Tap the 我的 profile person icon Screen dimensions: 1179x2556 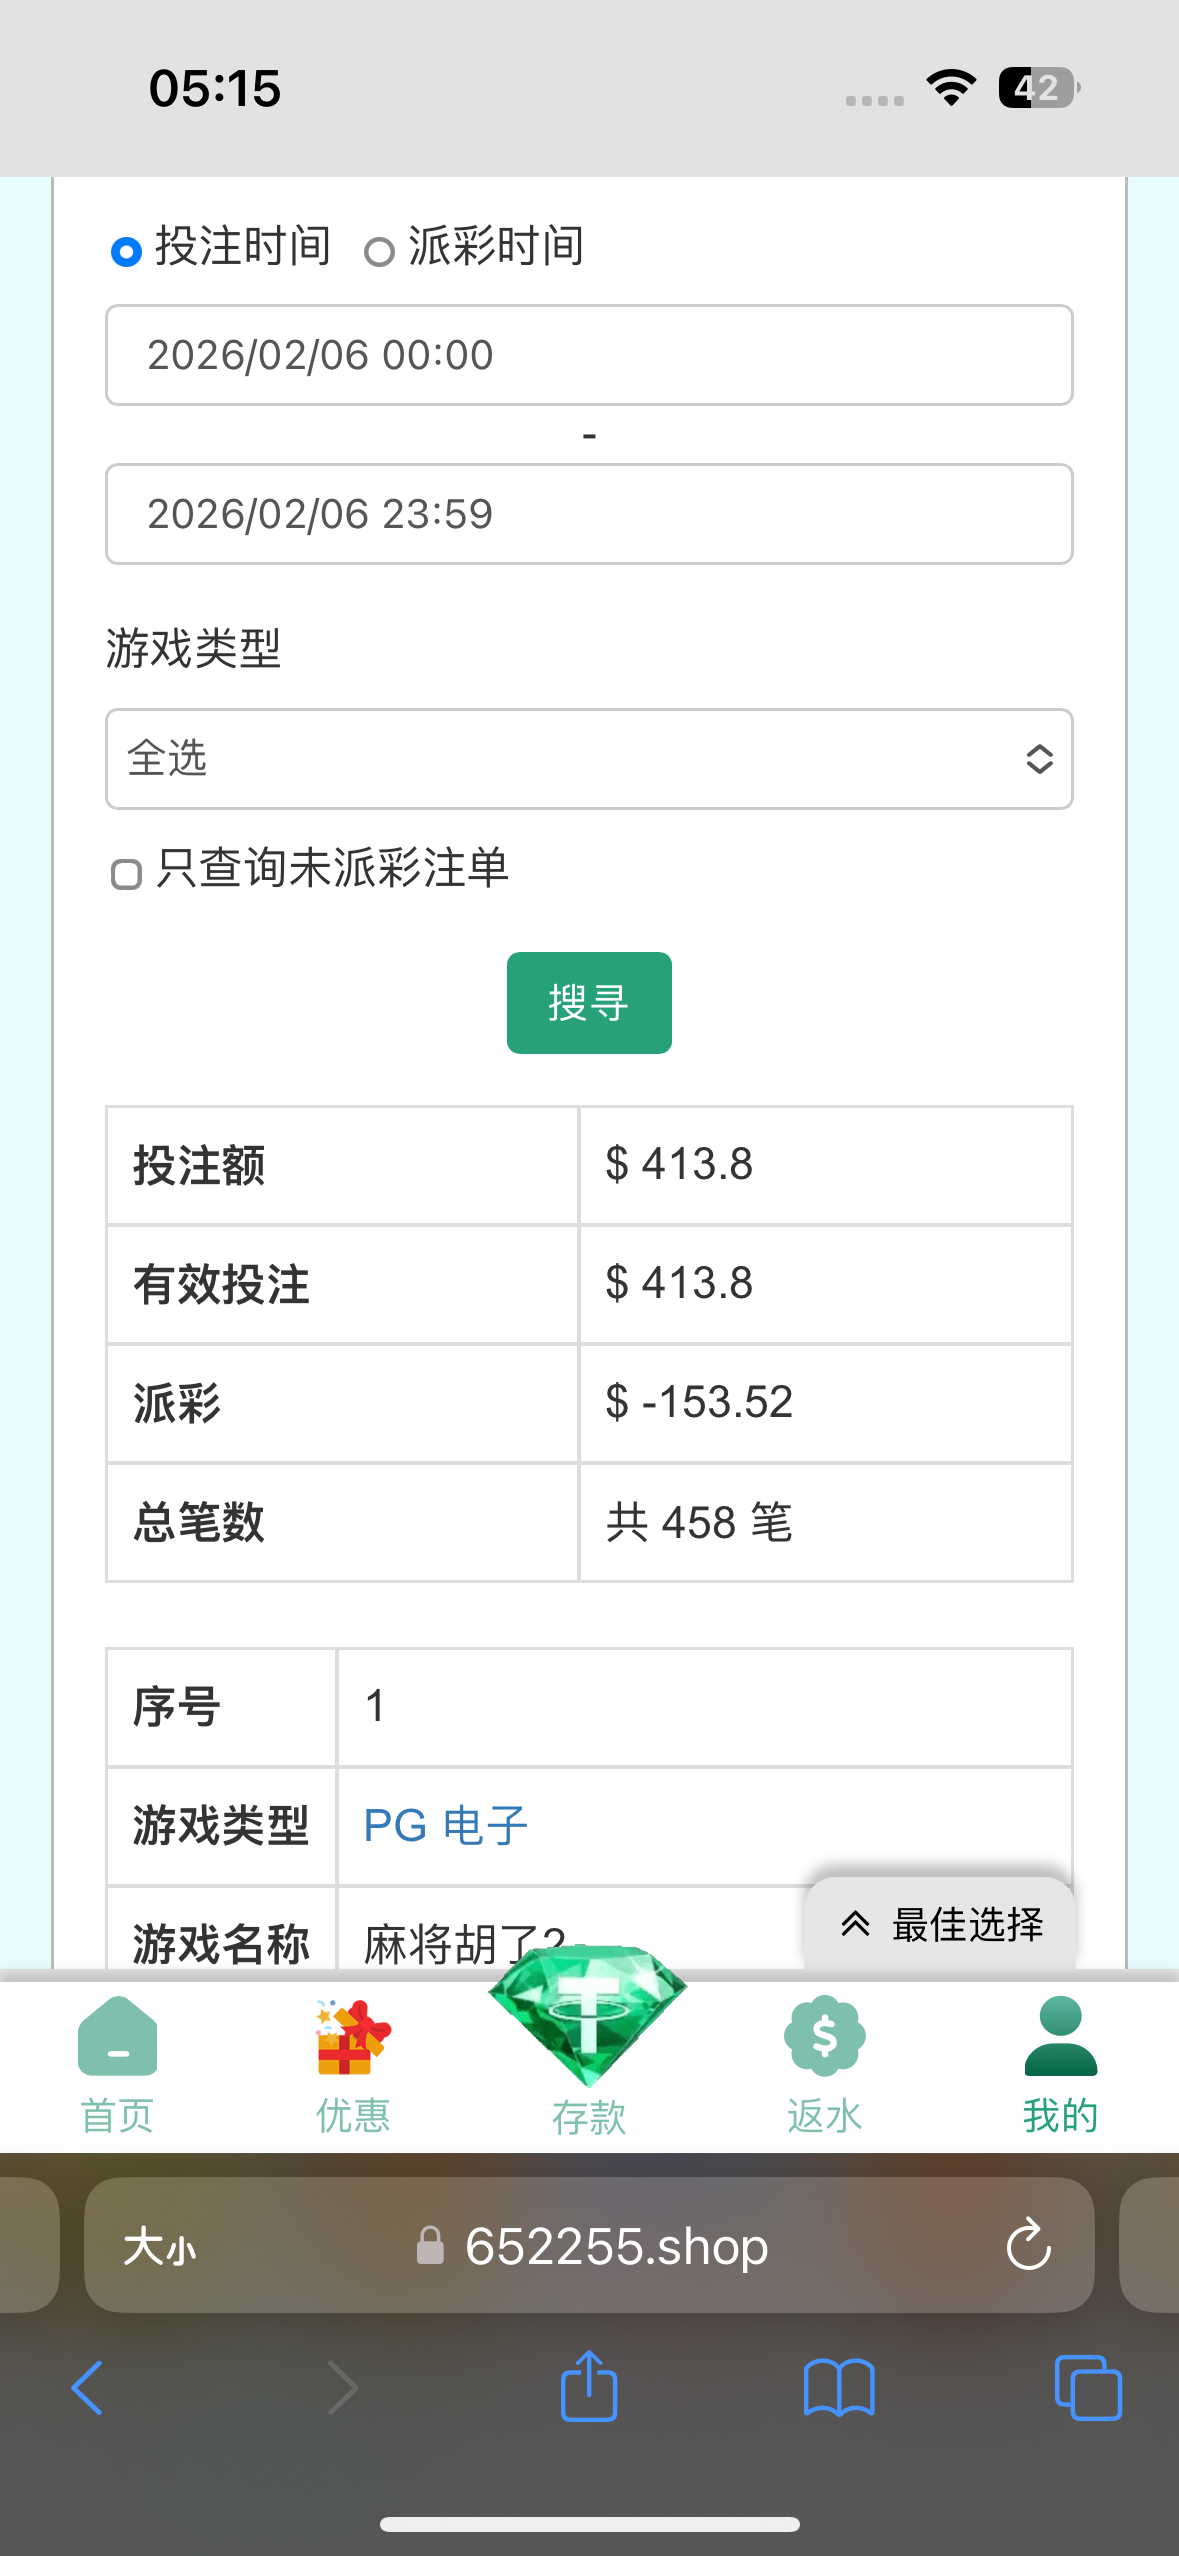(1060, 2035)
